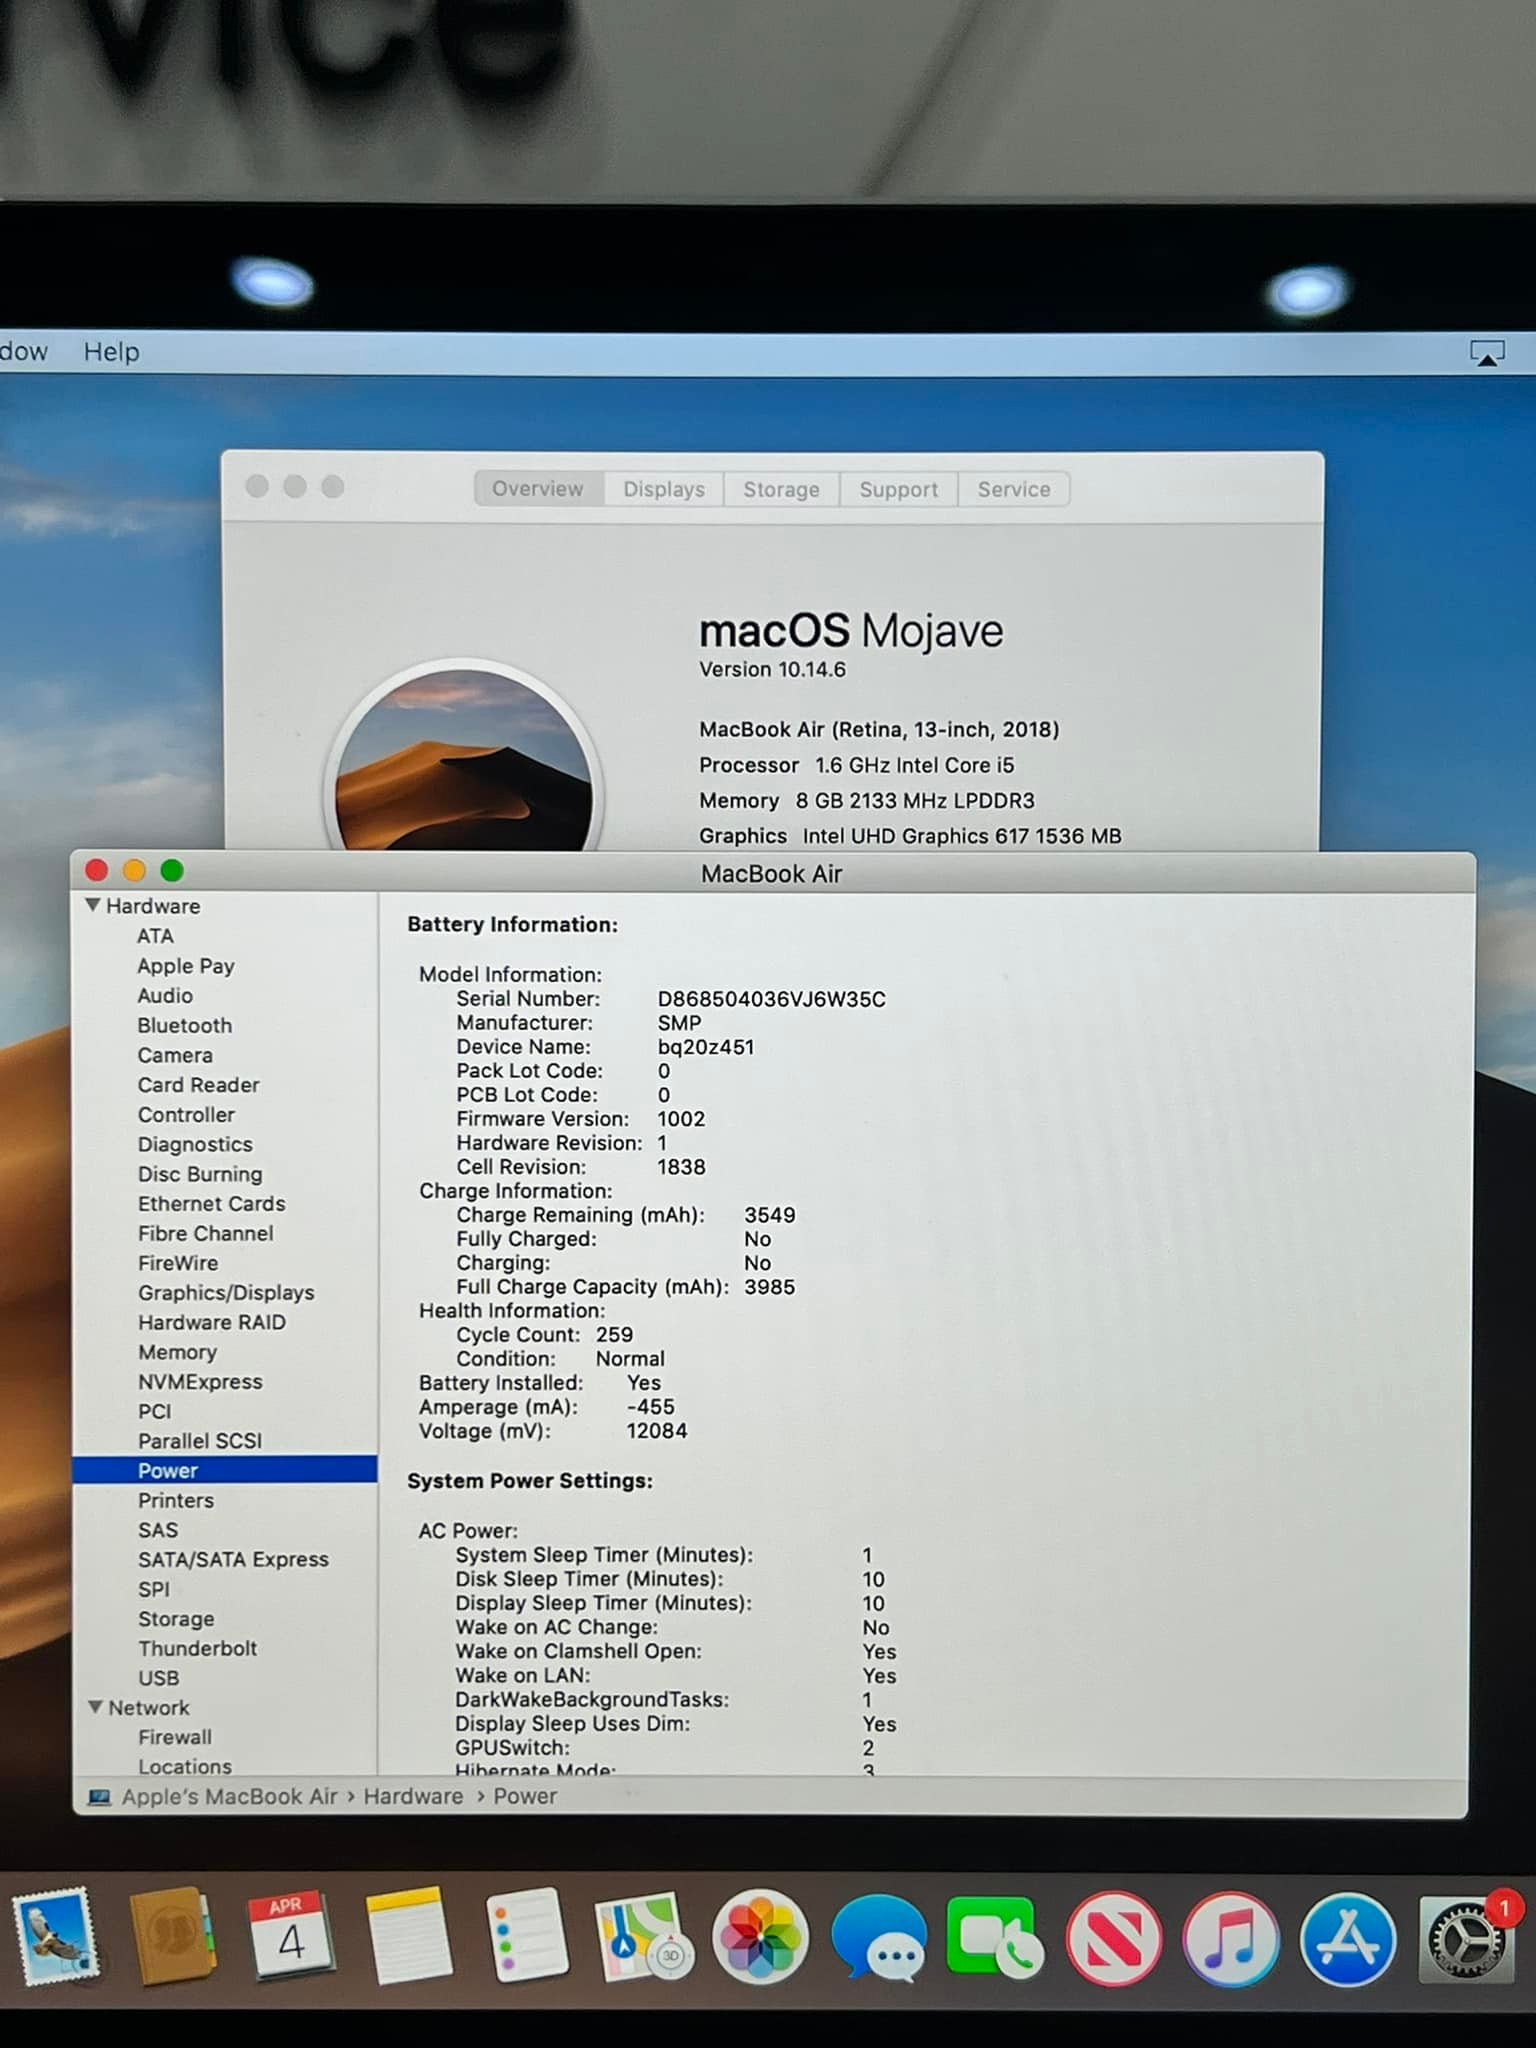This screenshot has height=2048, width=1536.
Task: Collapse the Hardware section triangle
Action: [x=93, y=905]
